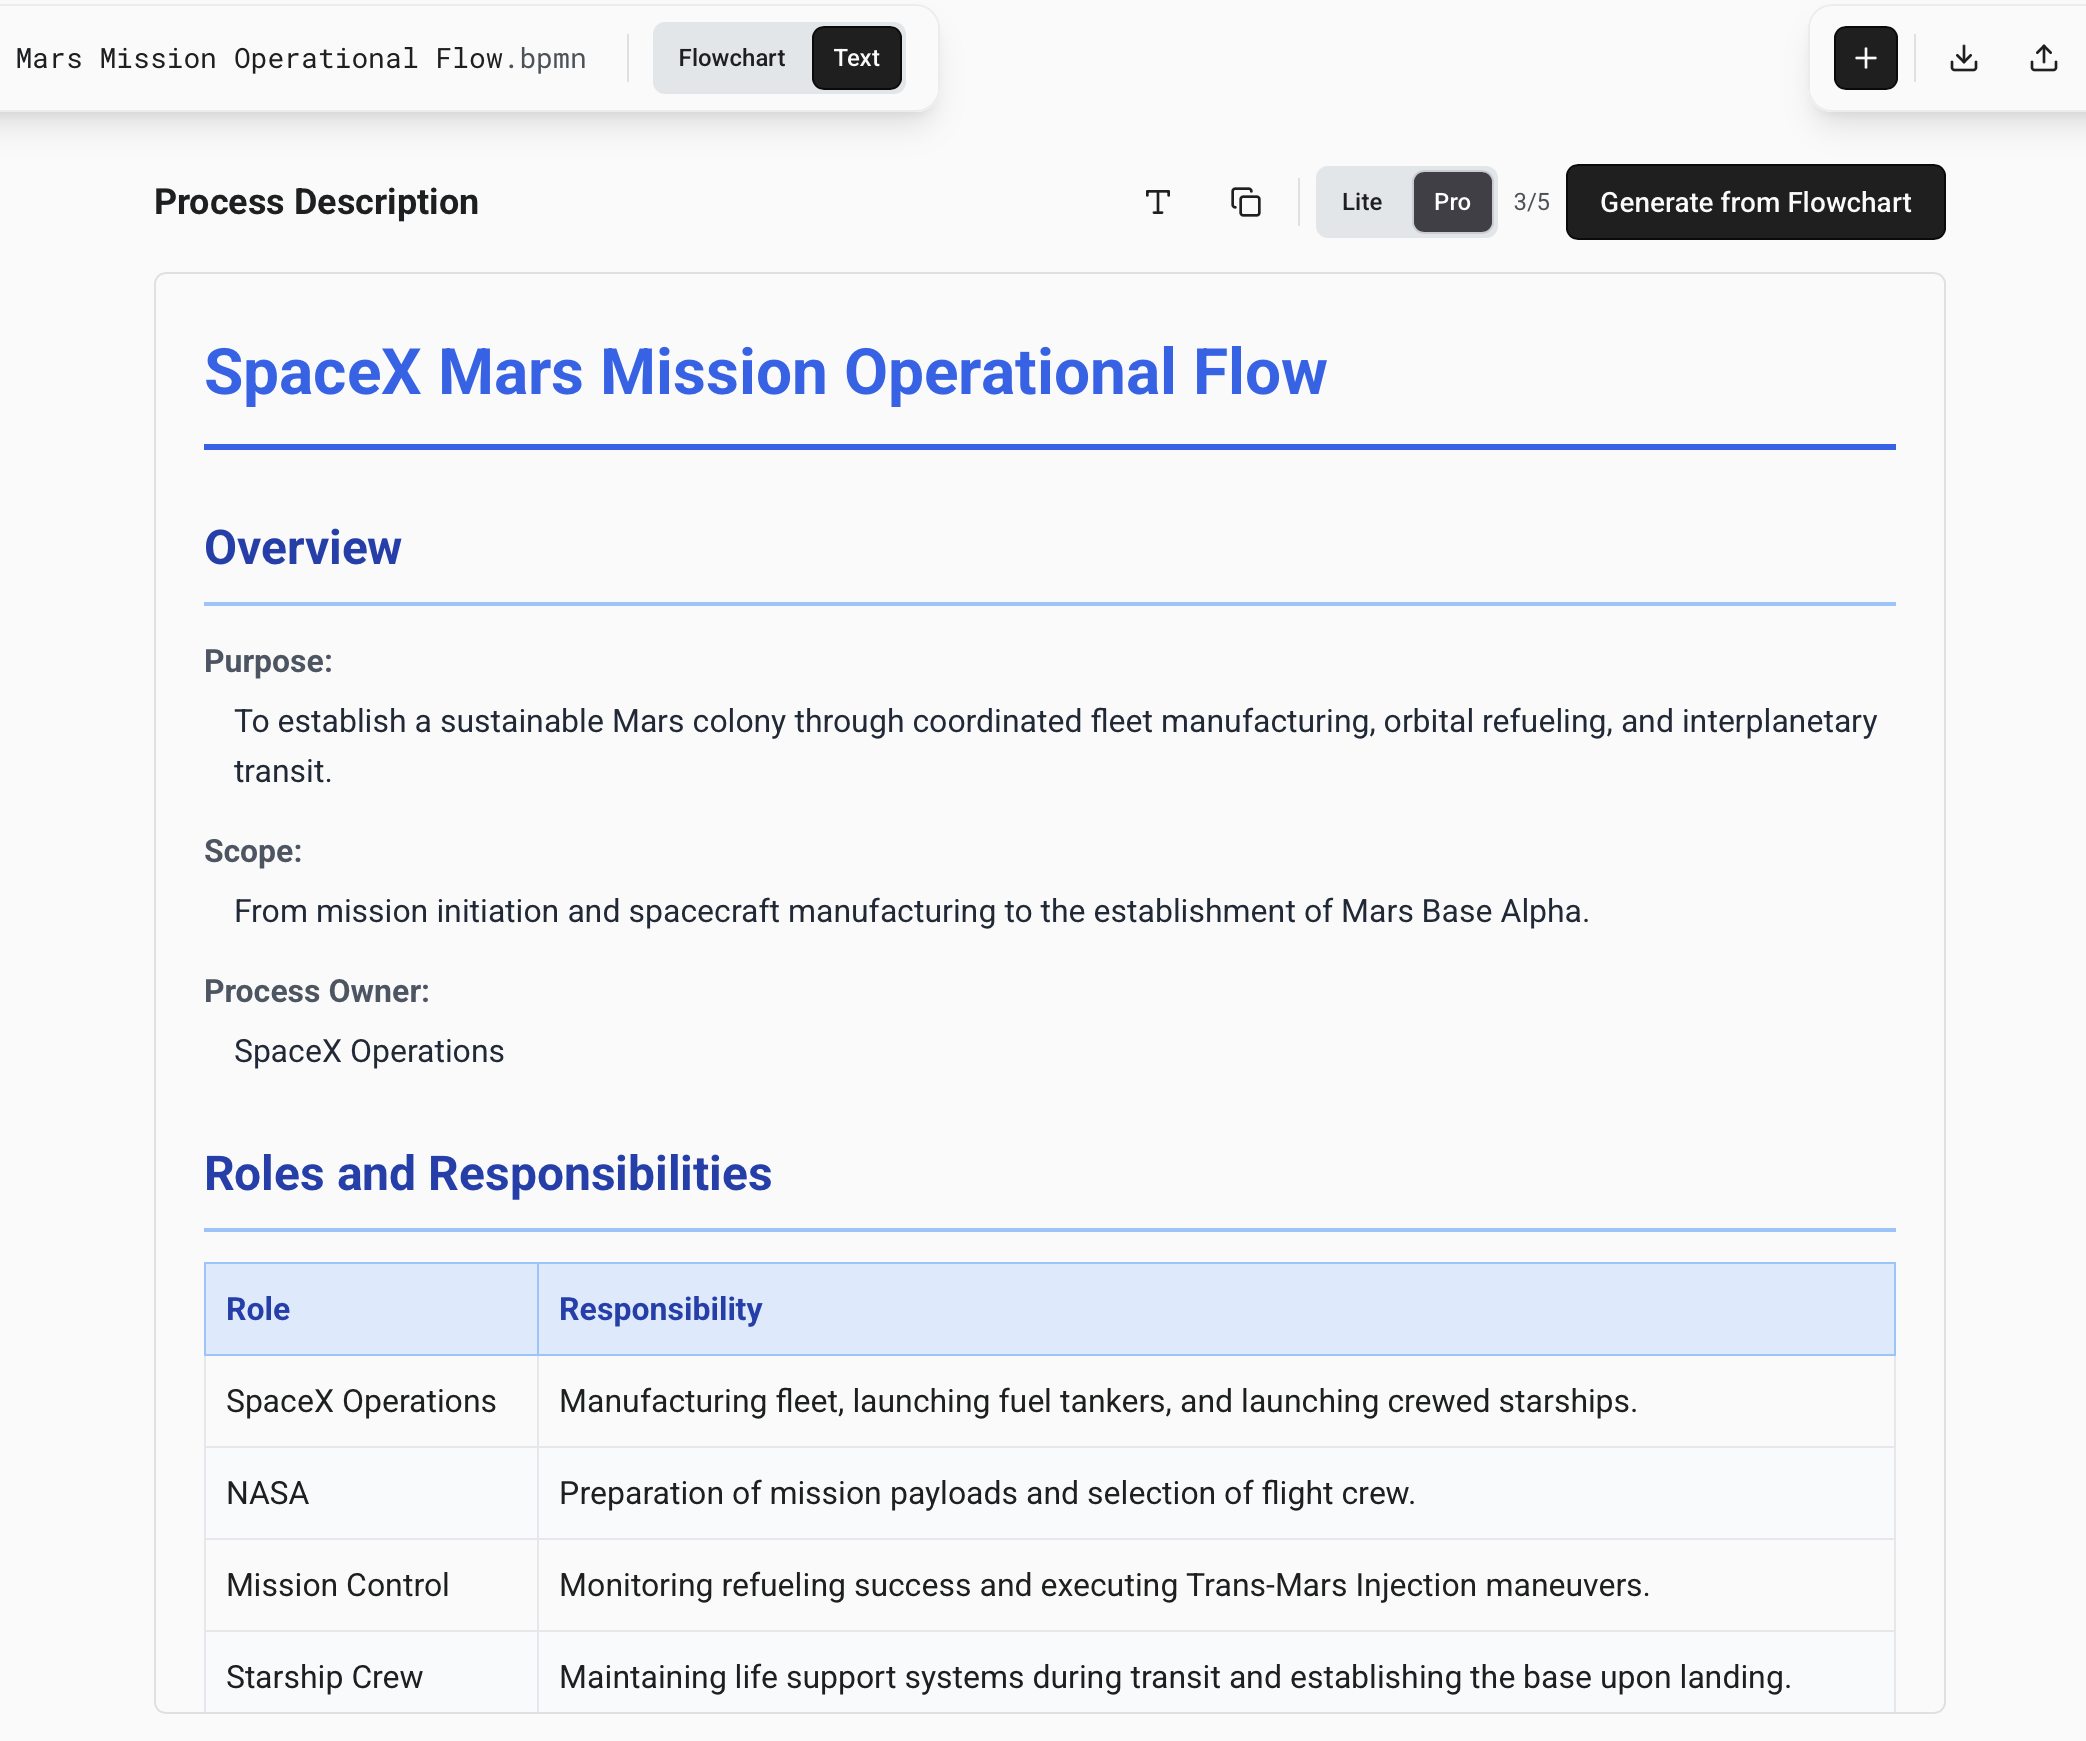This screenshot has height=1741, width=2086.
Task: Click the 'From mission initiation' scope sentence
Action: tap(911, 911)
